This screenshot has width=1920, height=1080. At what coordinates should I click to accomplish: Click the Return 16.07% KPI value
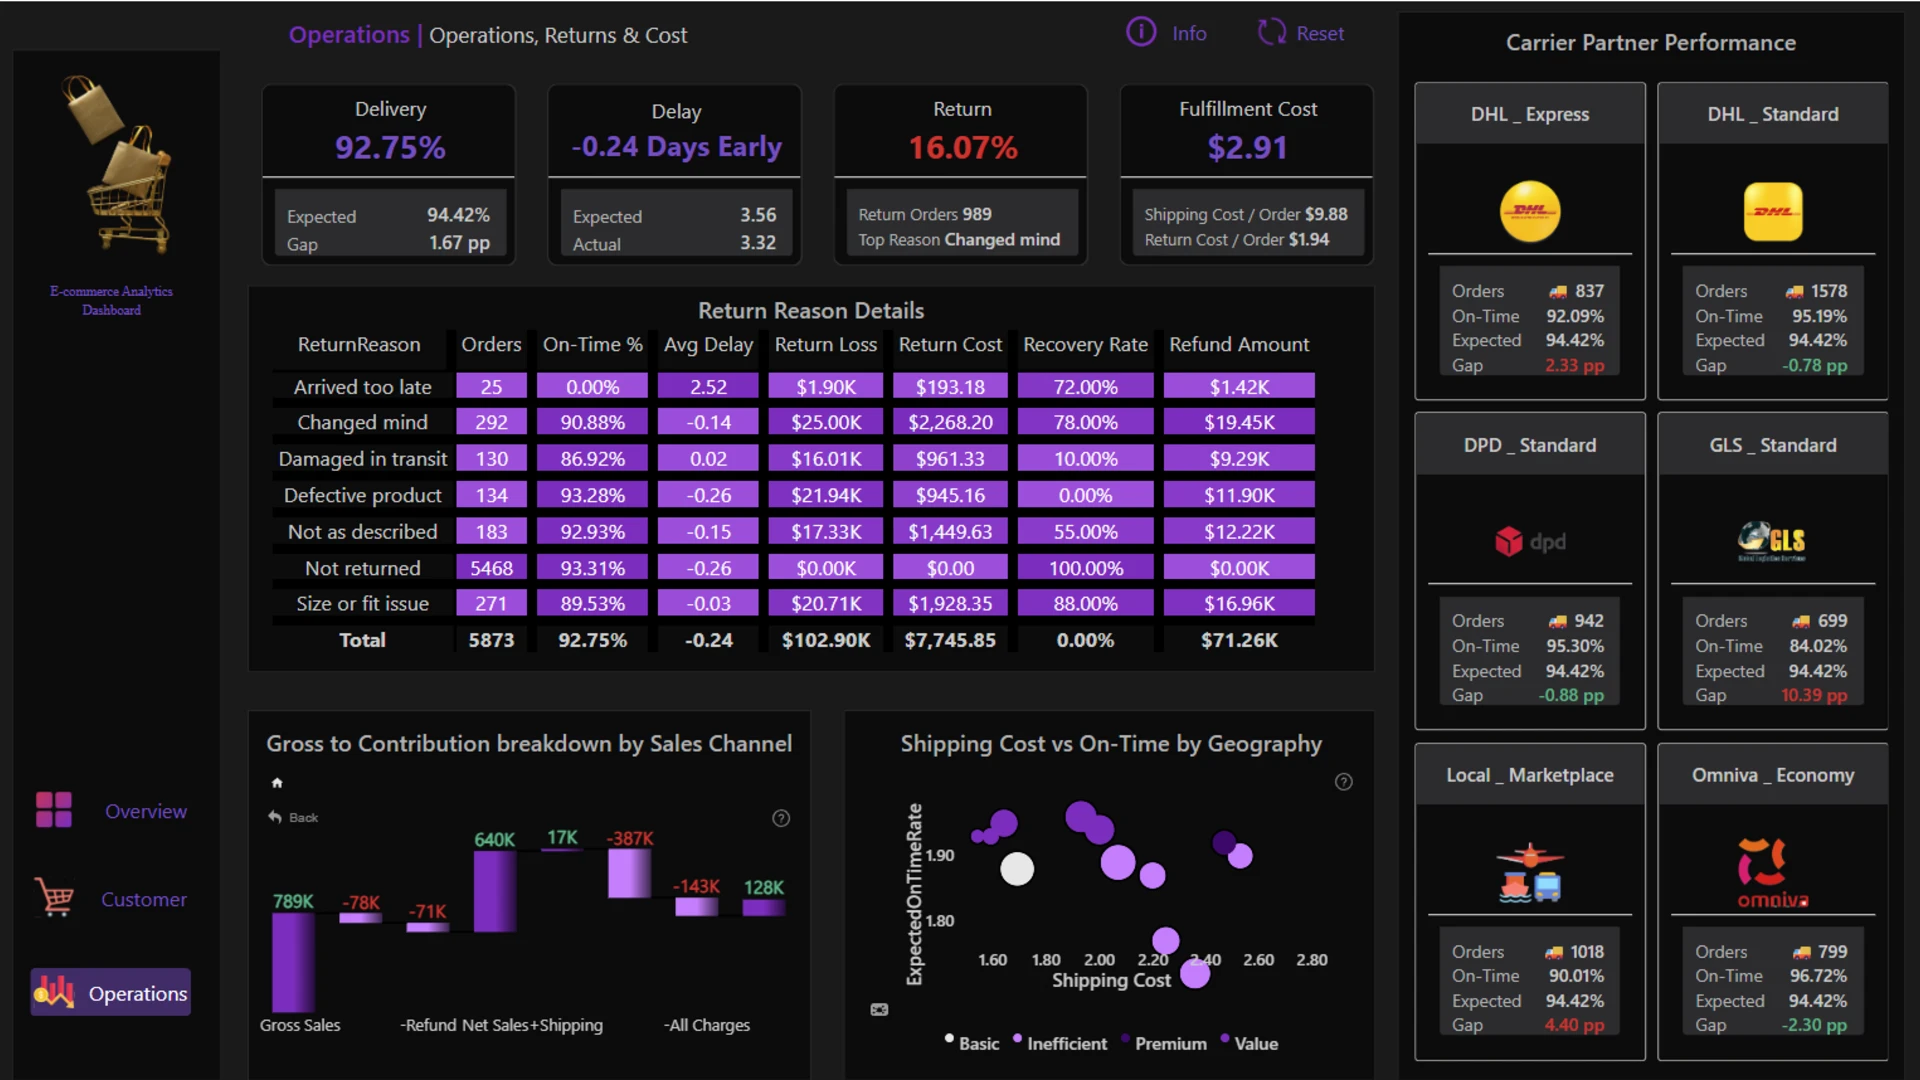962,147
